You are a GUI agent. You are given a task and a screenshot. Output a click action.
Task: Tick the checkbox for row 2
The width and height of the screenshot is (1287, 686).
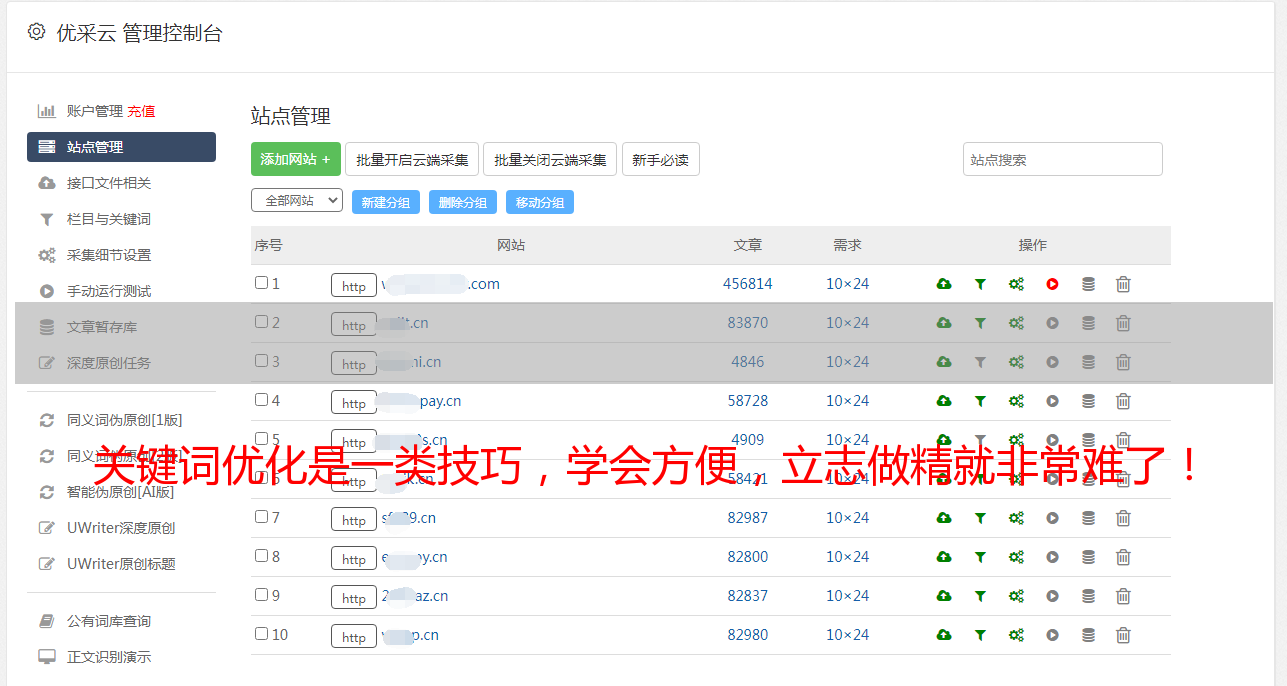point(261,322)
